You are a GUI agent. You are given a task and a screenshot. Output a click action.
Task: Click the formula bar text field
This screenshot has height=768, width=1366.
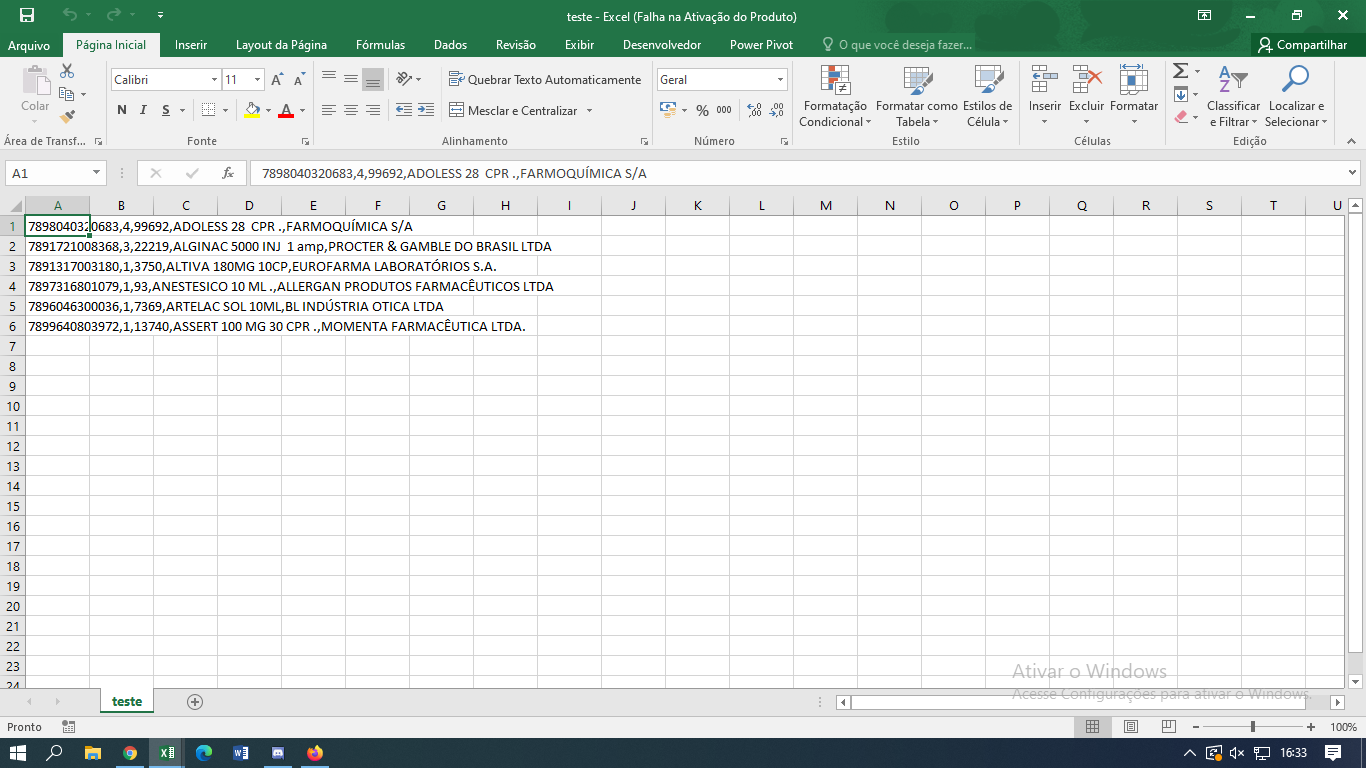(797, 173)
